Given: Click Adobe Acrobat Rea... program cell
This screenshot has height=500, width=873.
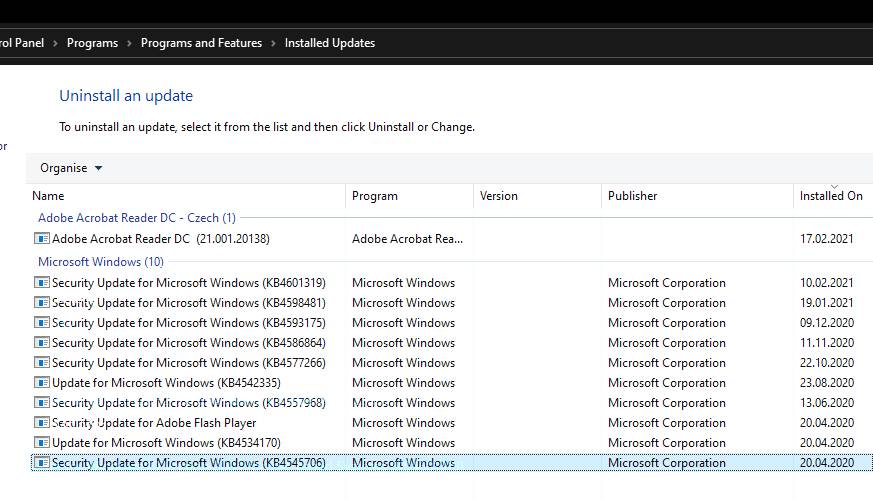Looking at the screenshot, I should [x=407, y=238].
